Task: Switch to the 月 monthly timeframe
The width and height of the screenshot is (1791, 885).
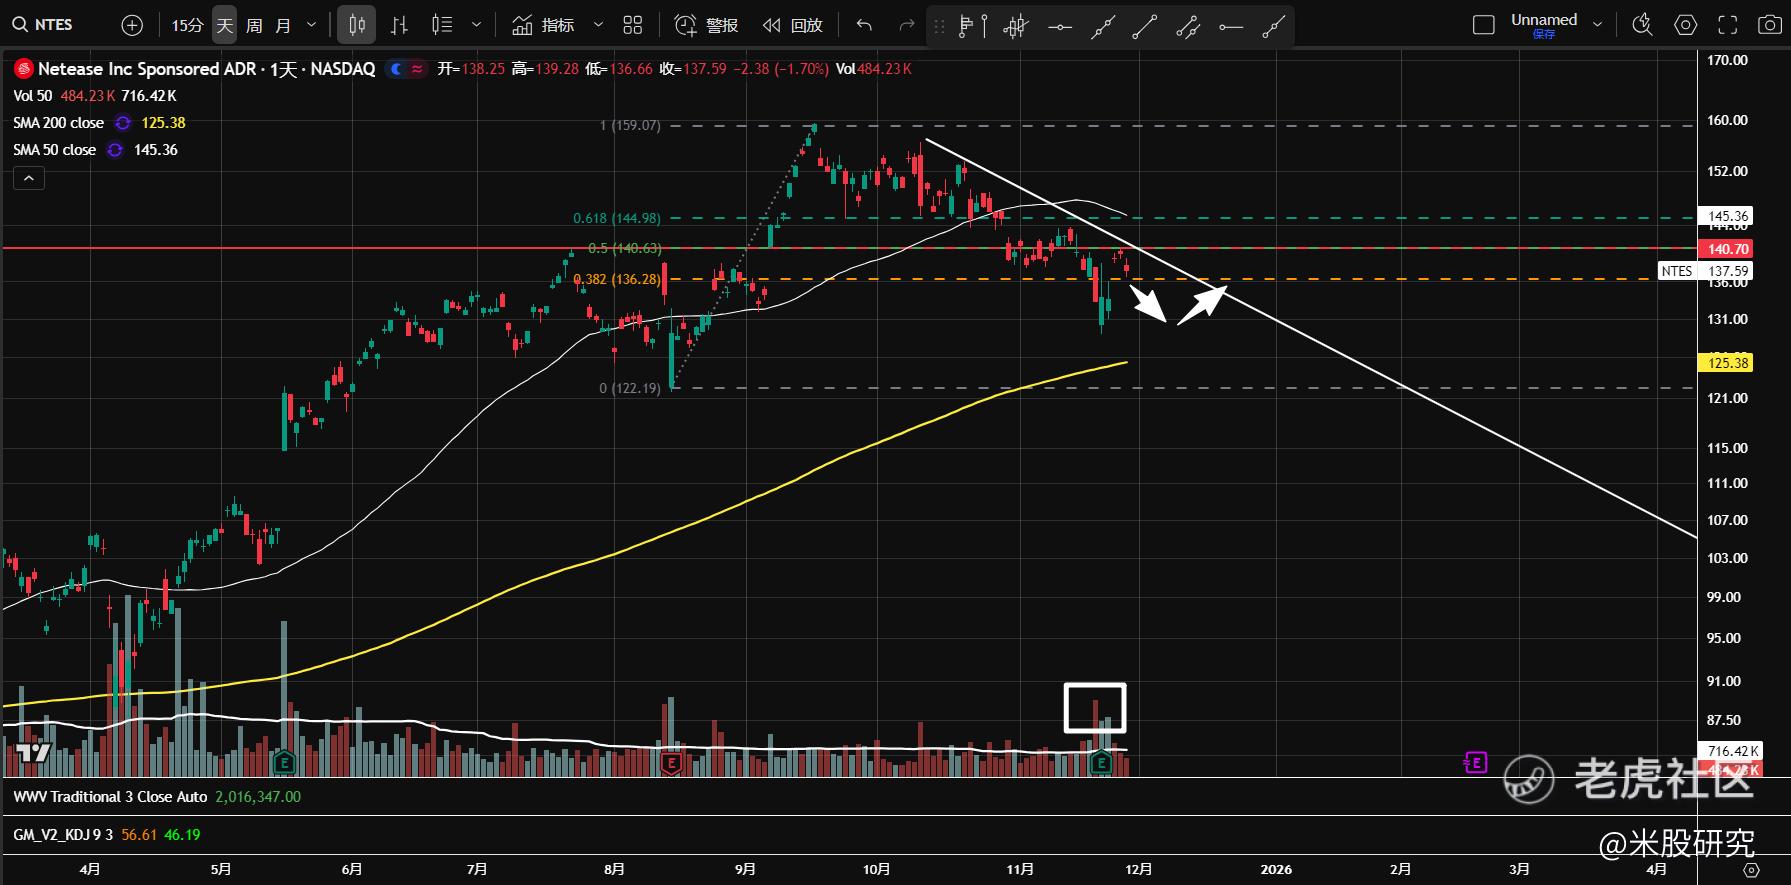Action: [283, 25]
